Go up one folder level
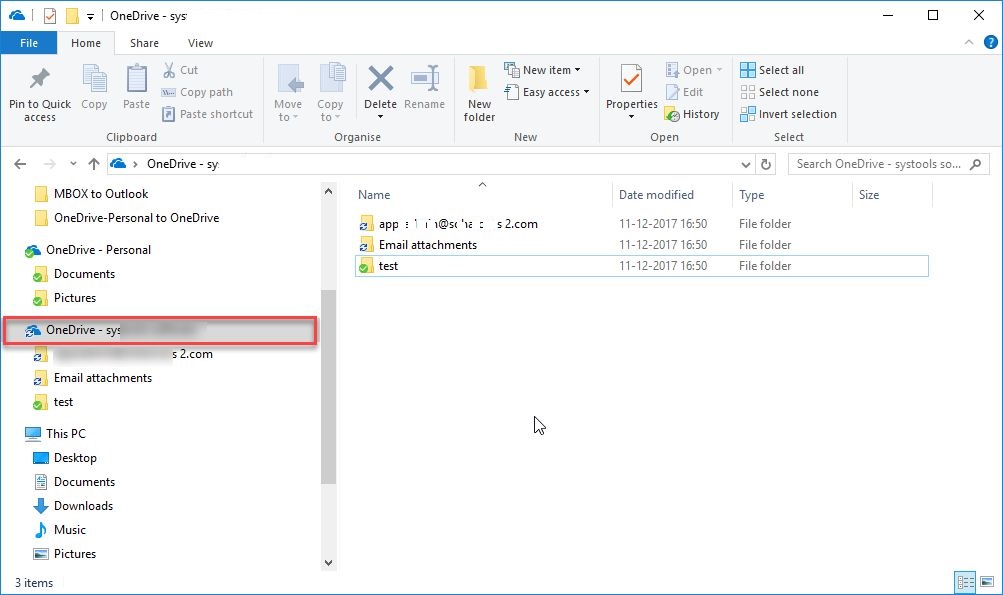The width and height of the screenshot is (1003, 595). click(x=94, y=164)
